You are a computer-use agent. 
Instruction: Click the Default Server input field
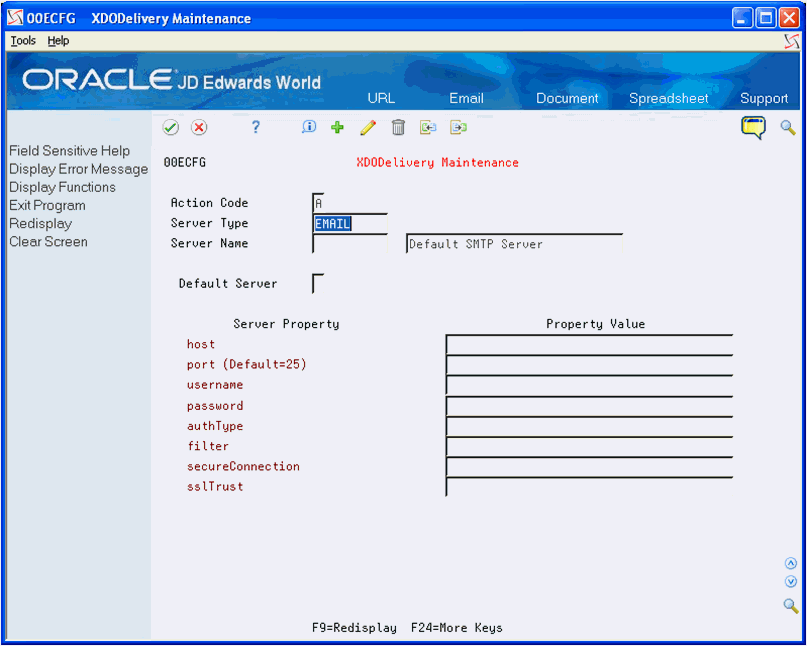pos(318,284)
